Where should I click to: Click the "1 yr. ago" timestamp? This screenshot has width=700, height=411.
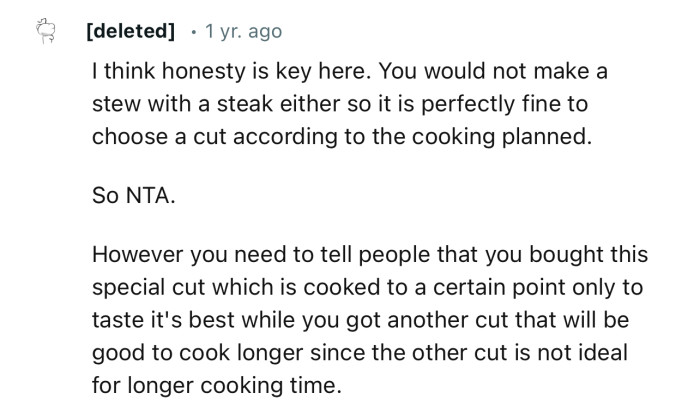click(243, 31)
